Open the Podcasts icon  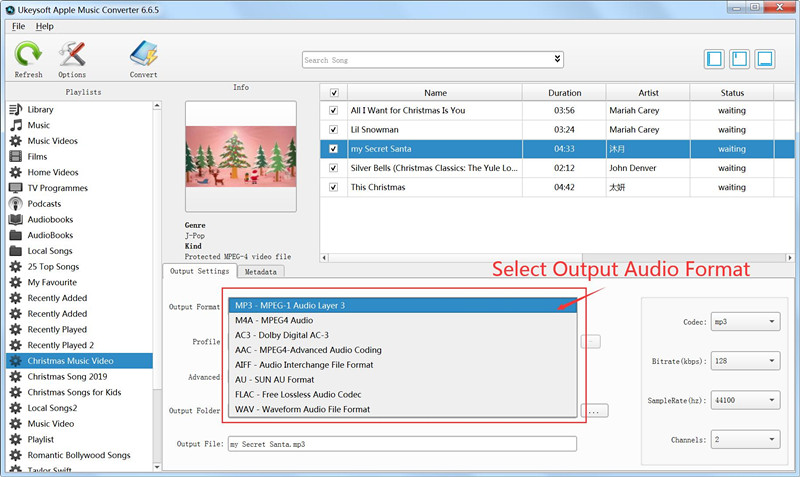coord(16,204)
